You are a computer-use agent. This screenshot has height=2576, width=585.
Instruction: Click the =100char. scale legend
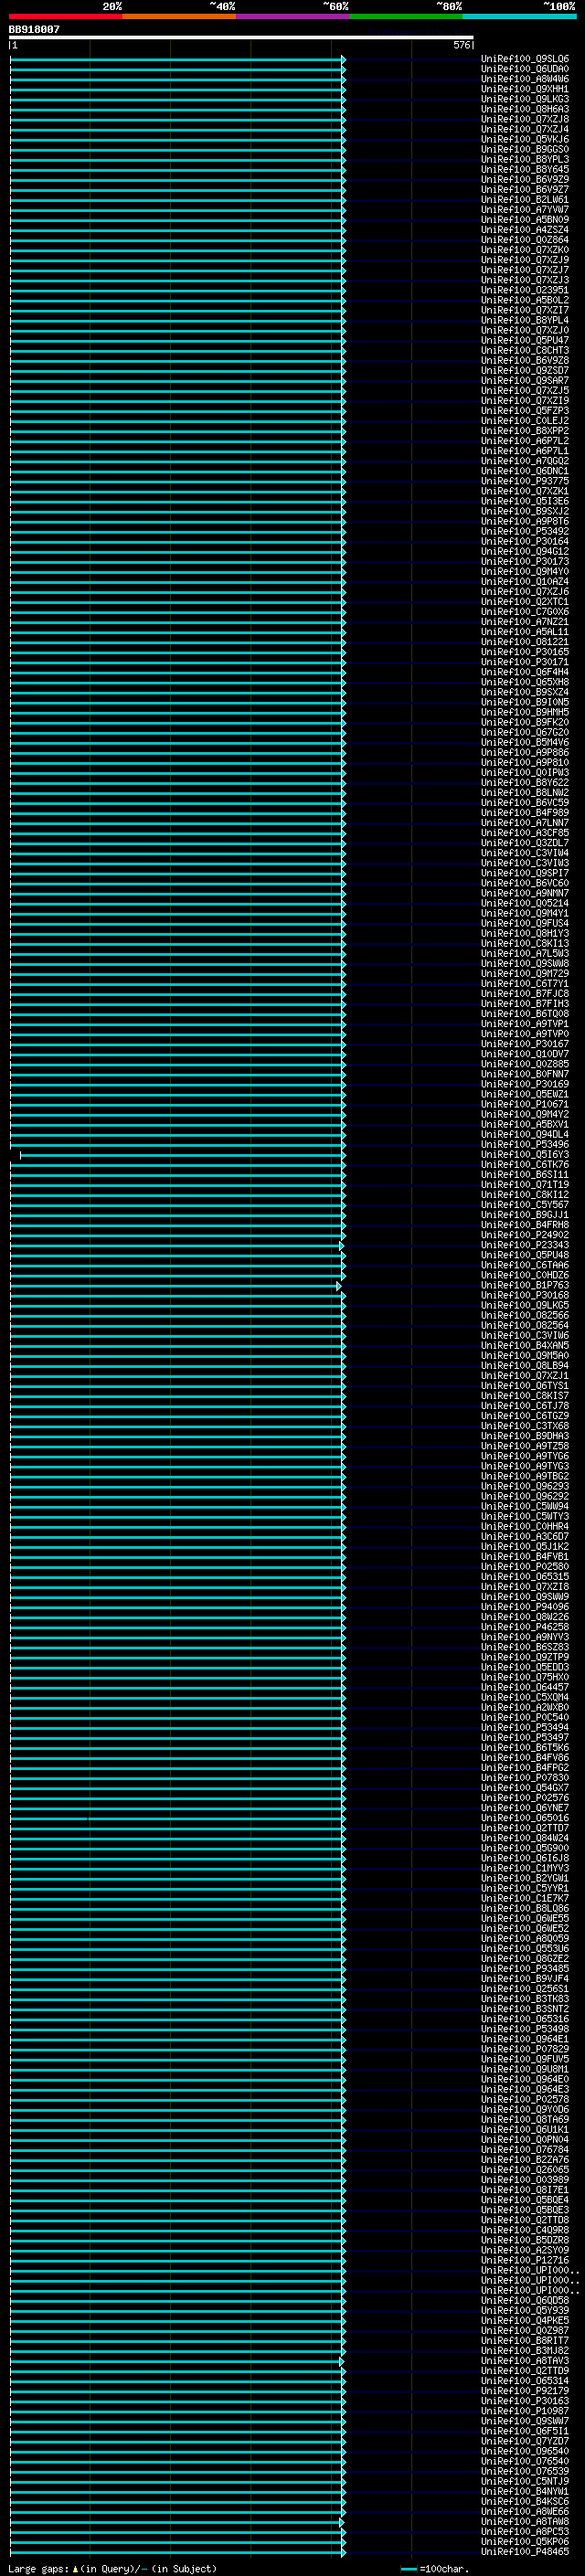435,2568
